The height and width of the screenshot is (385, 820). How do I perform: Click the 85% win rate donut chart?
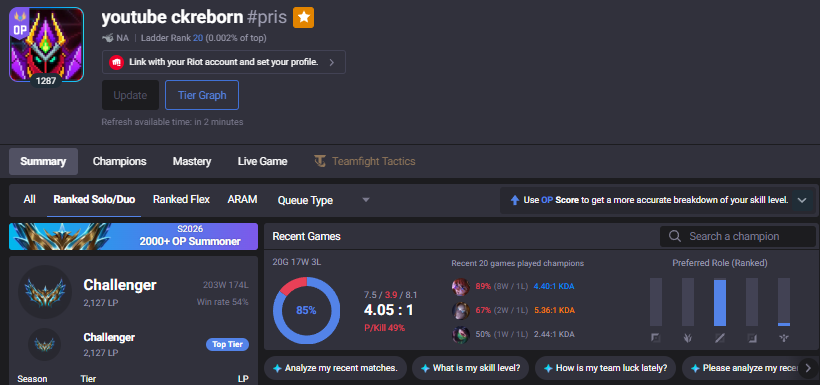306,310
